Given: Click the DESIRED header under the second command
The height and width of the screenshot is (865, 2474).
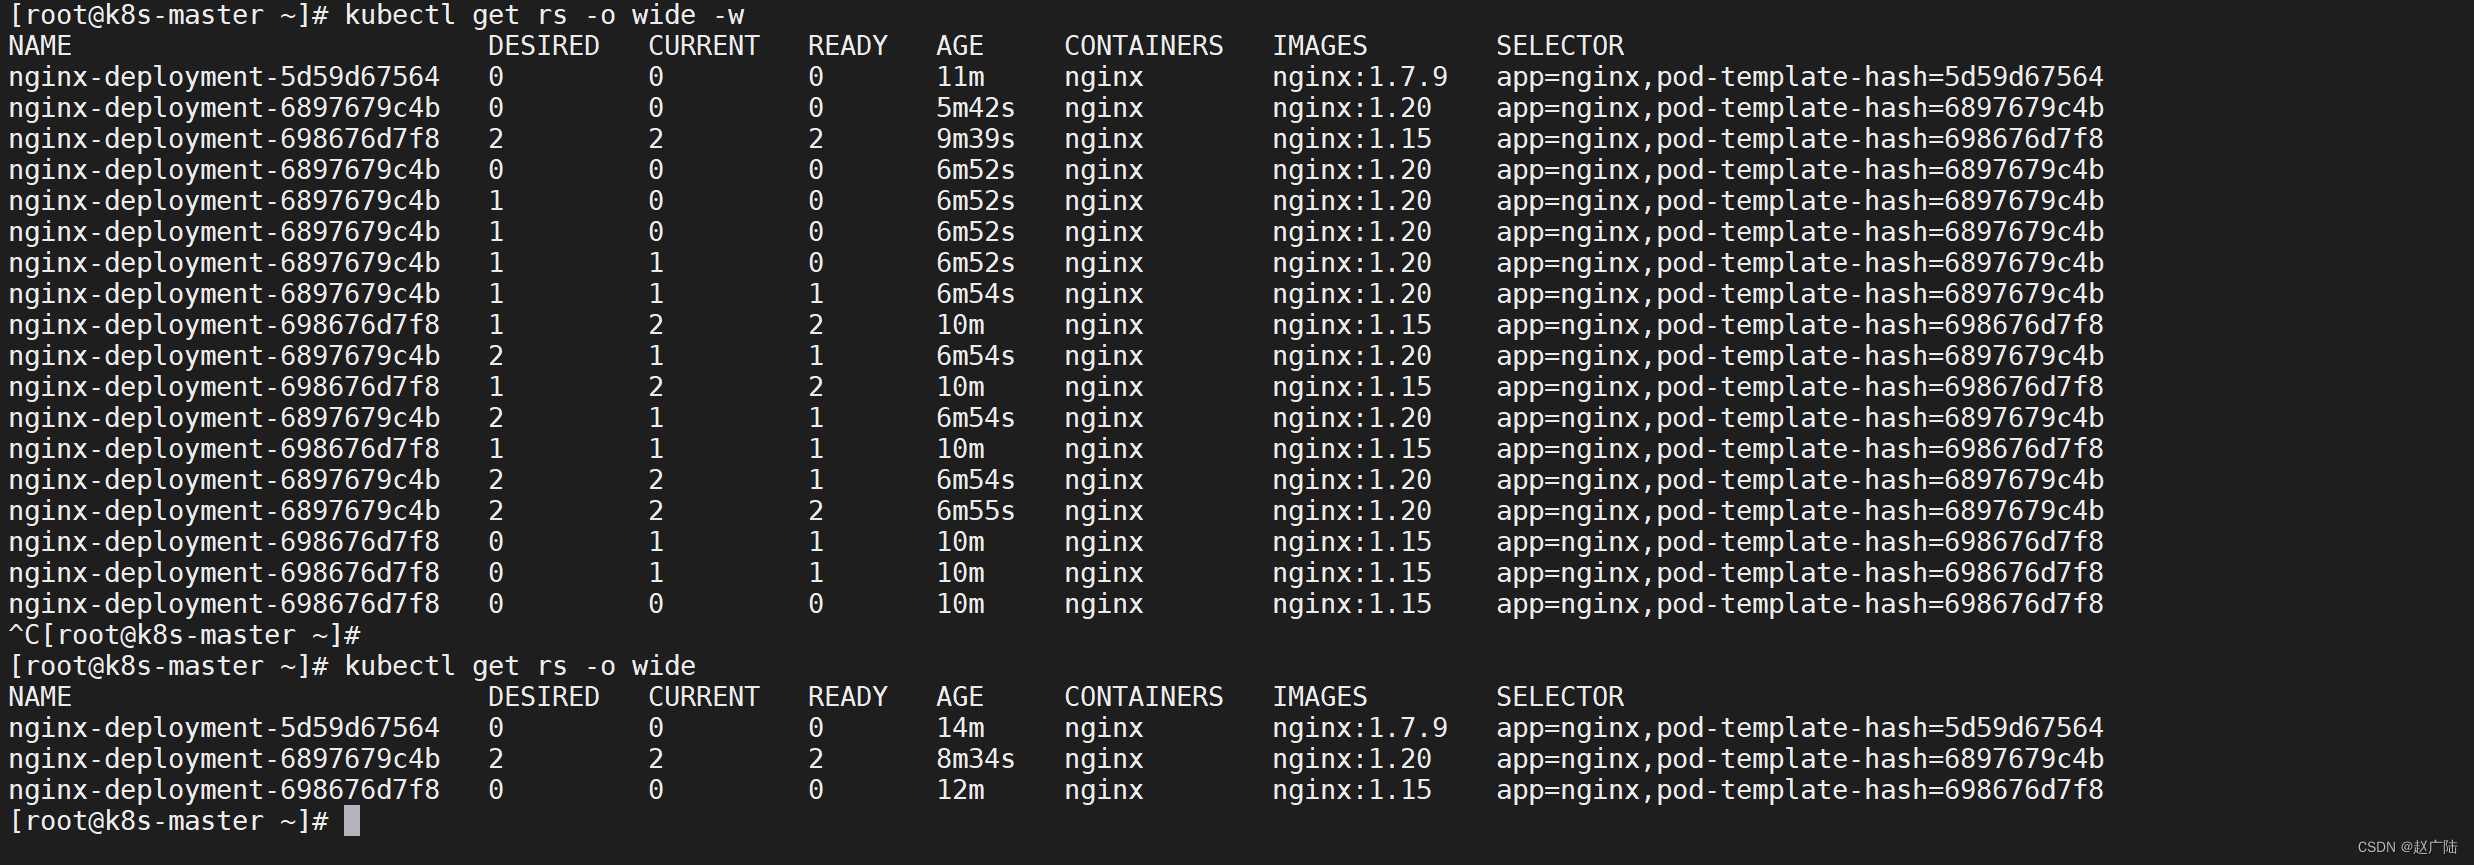Looking at the screenshot, I should 544,697.
